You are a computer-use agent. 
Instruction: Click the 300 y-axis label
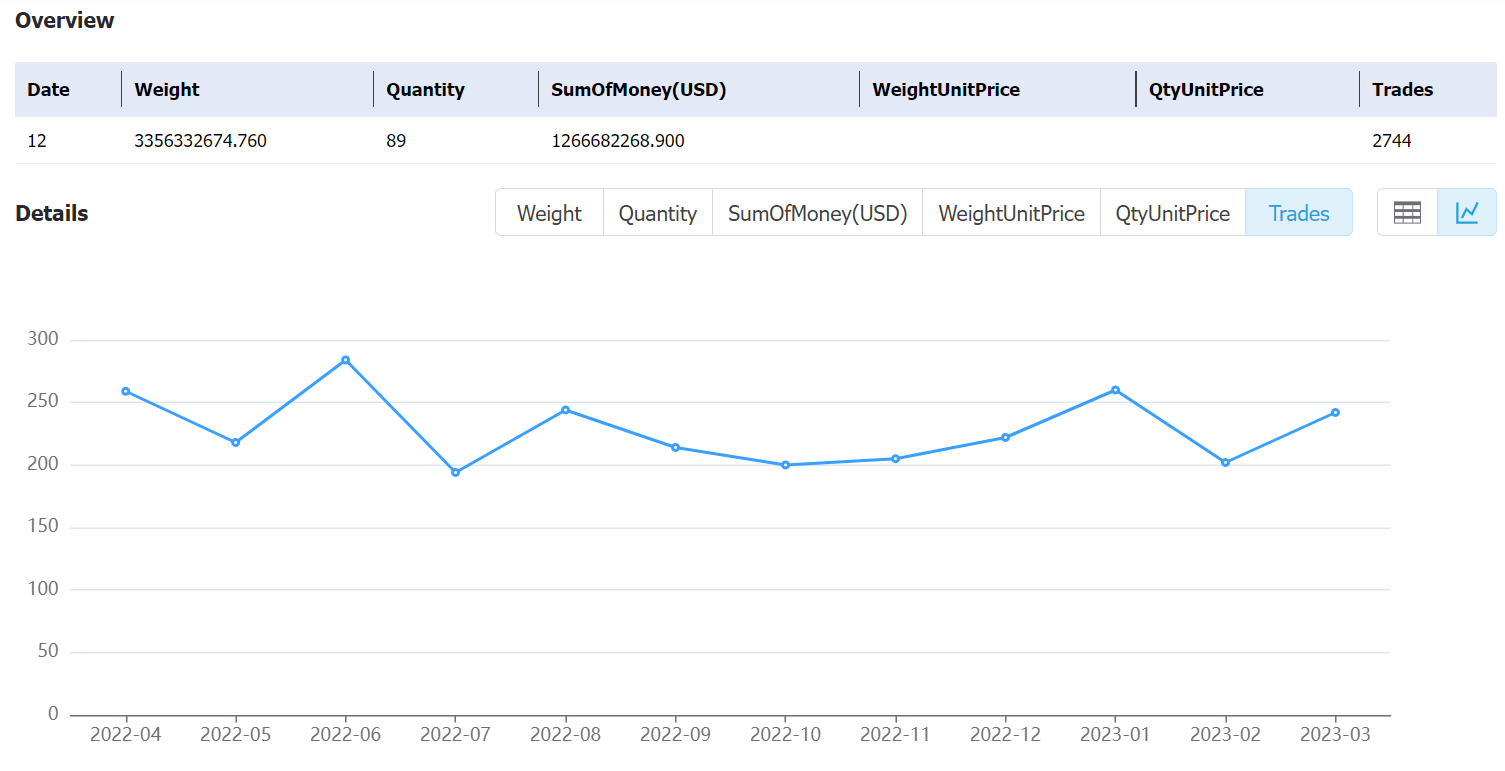[x=44, y=339]
